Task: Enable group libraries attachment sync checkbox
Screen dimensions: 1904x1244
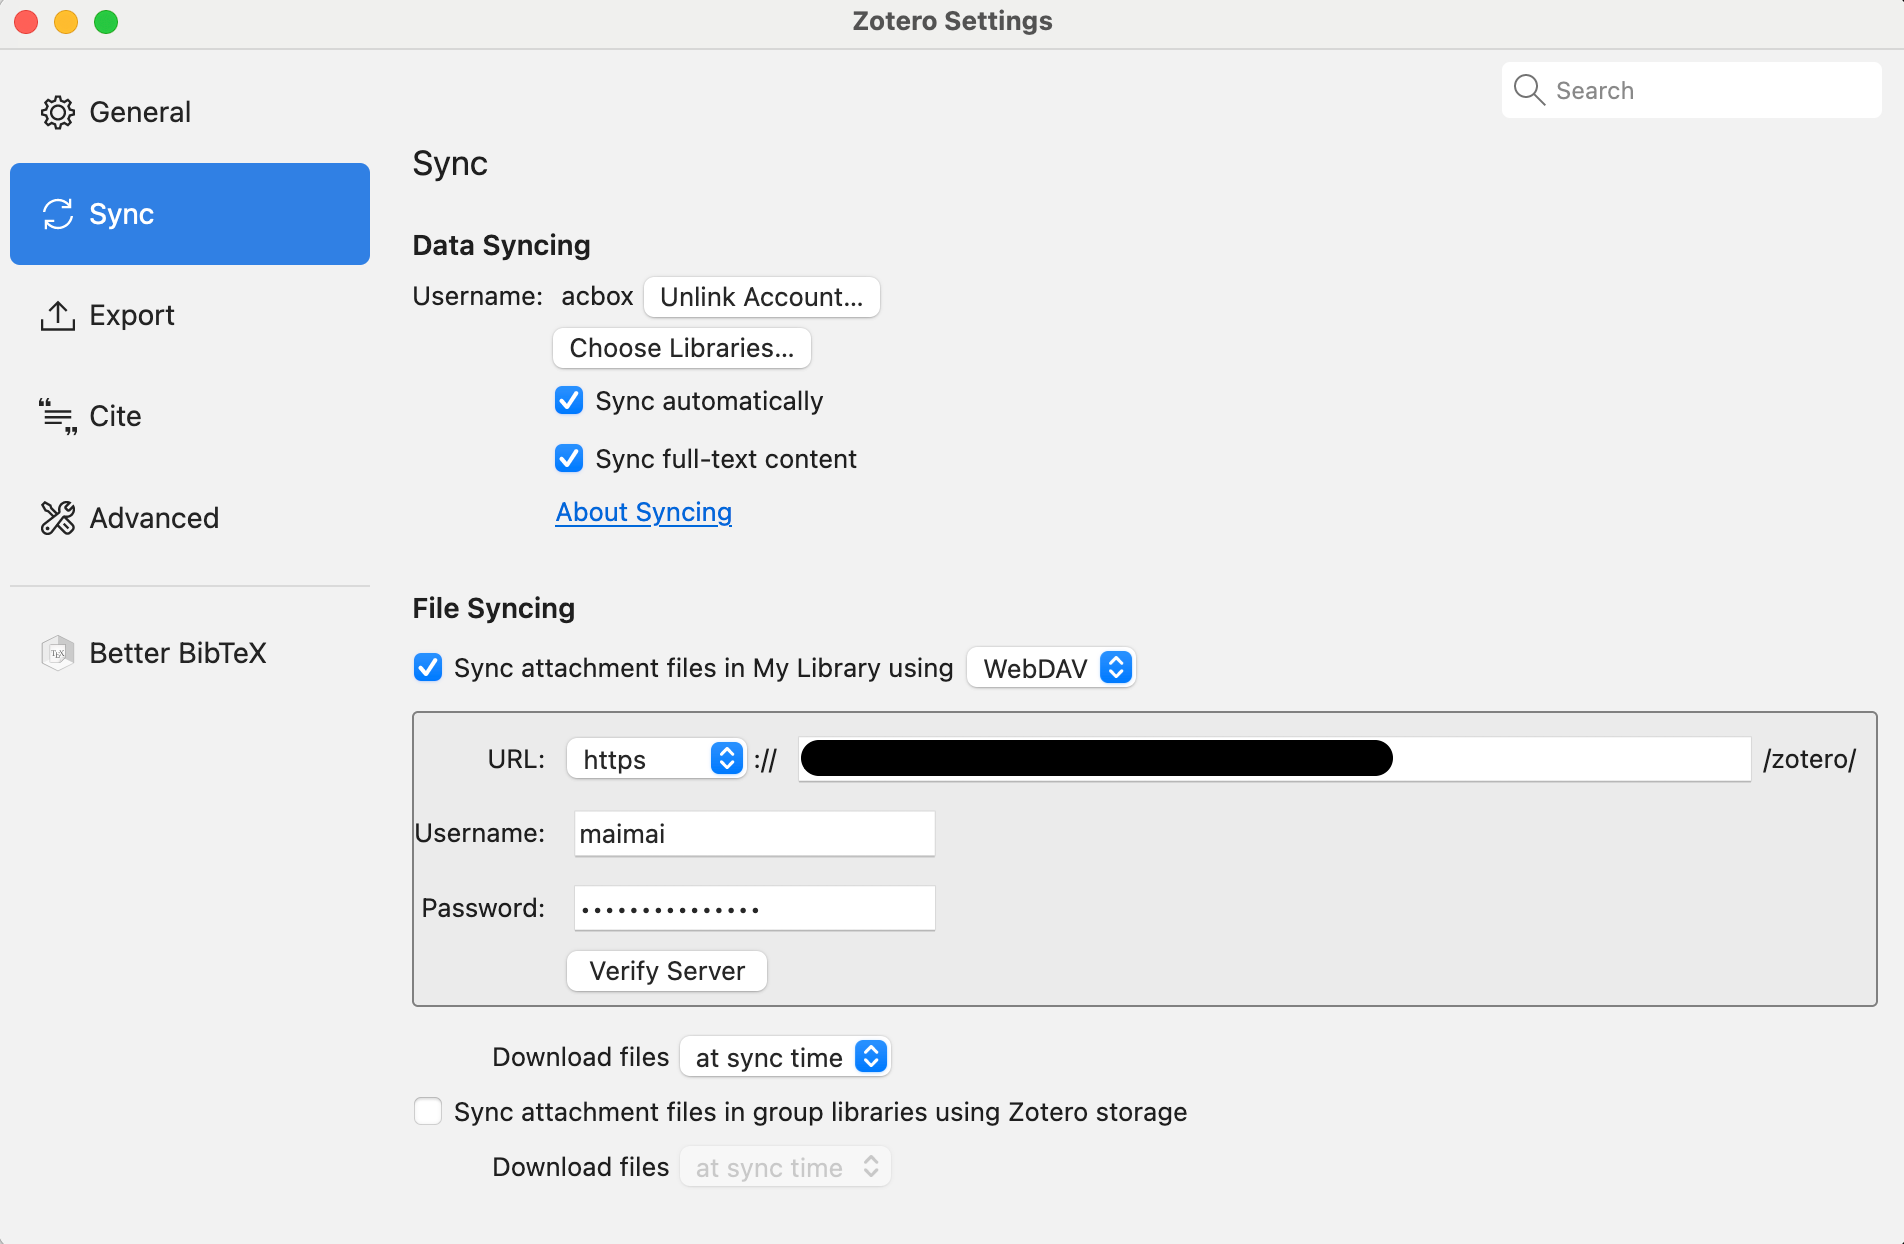Action: [428, 1112]
